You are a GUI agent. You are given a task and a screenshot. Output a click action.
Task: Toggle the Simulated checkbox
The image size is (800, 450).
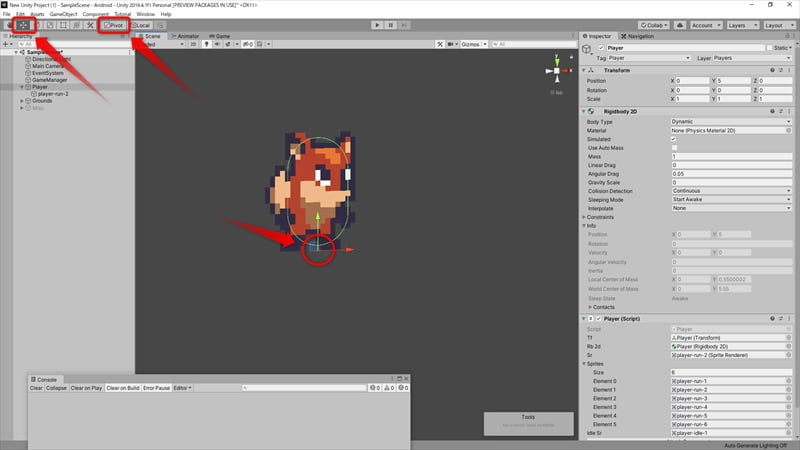point(674,139)
